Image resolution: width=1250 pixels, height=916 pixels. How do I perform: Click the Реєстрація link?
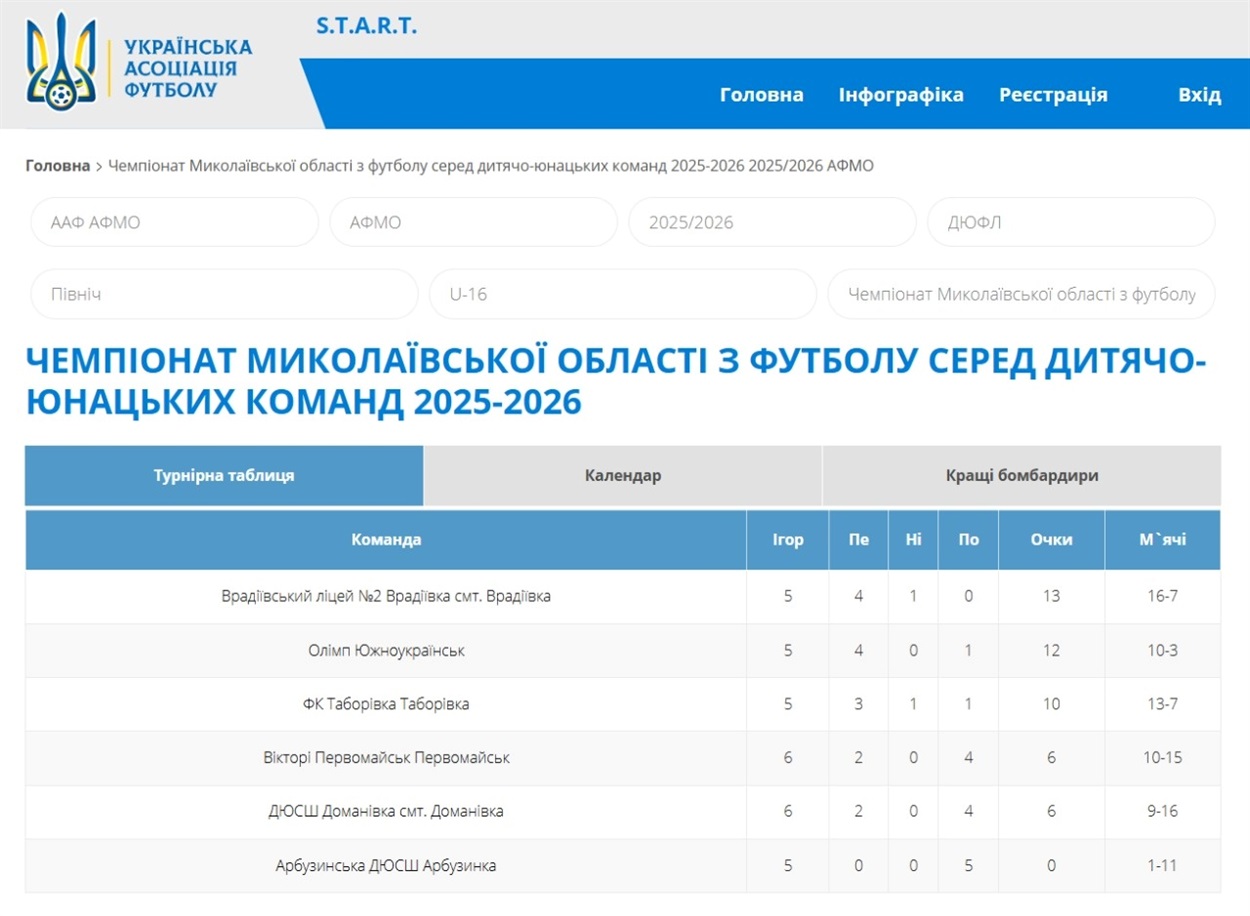click(1053, 94)
